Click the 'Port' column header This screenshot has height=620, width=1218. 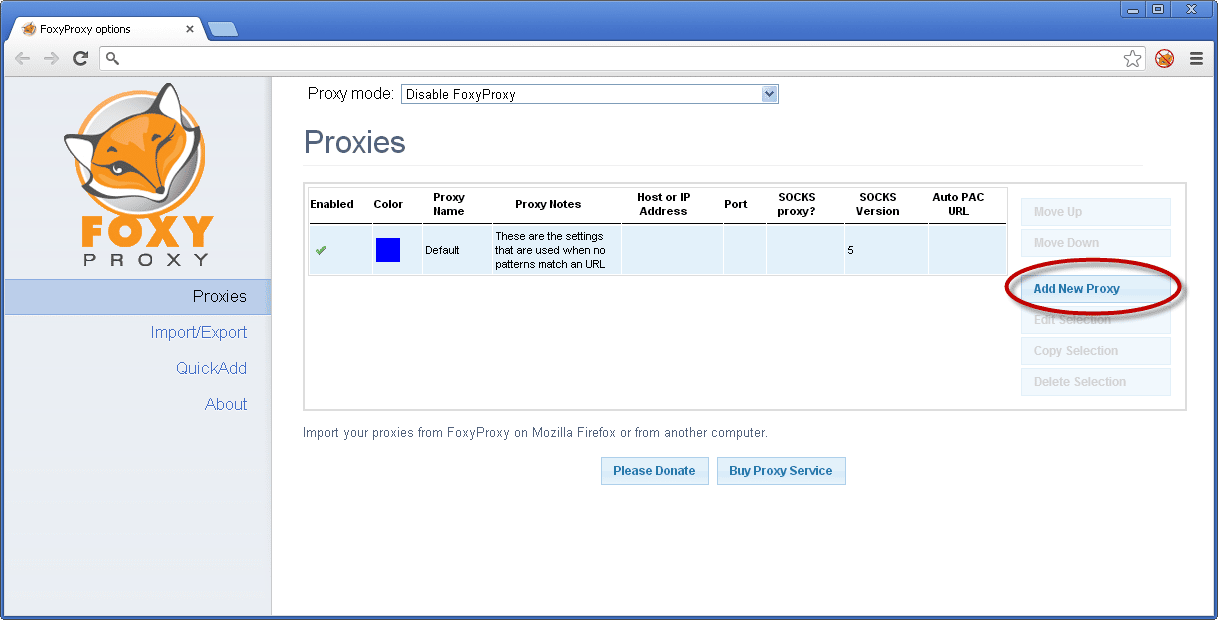click(736, 204)
